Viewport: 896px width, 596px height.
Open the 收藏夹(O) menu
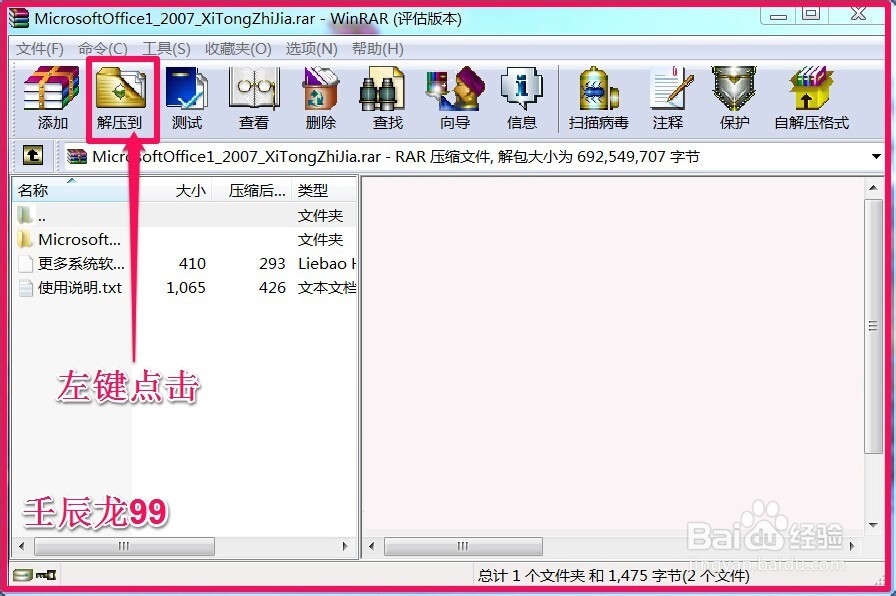(x=238, y=49)
